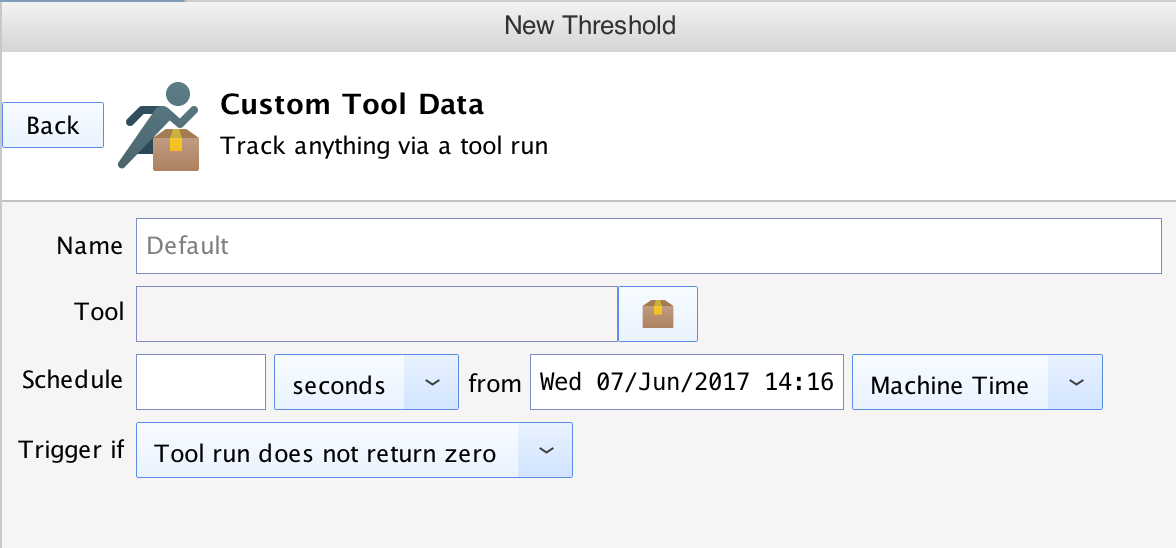Open tool chooser via the package icon button

(x=658, y=314)
